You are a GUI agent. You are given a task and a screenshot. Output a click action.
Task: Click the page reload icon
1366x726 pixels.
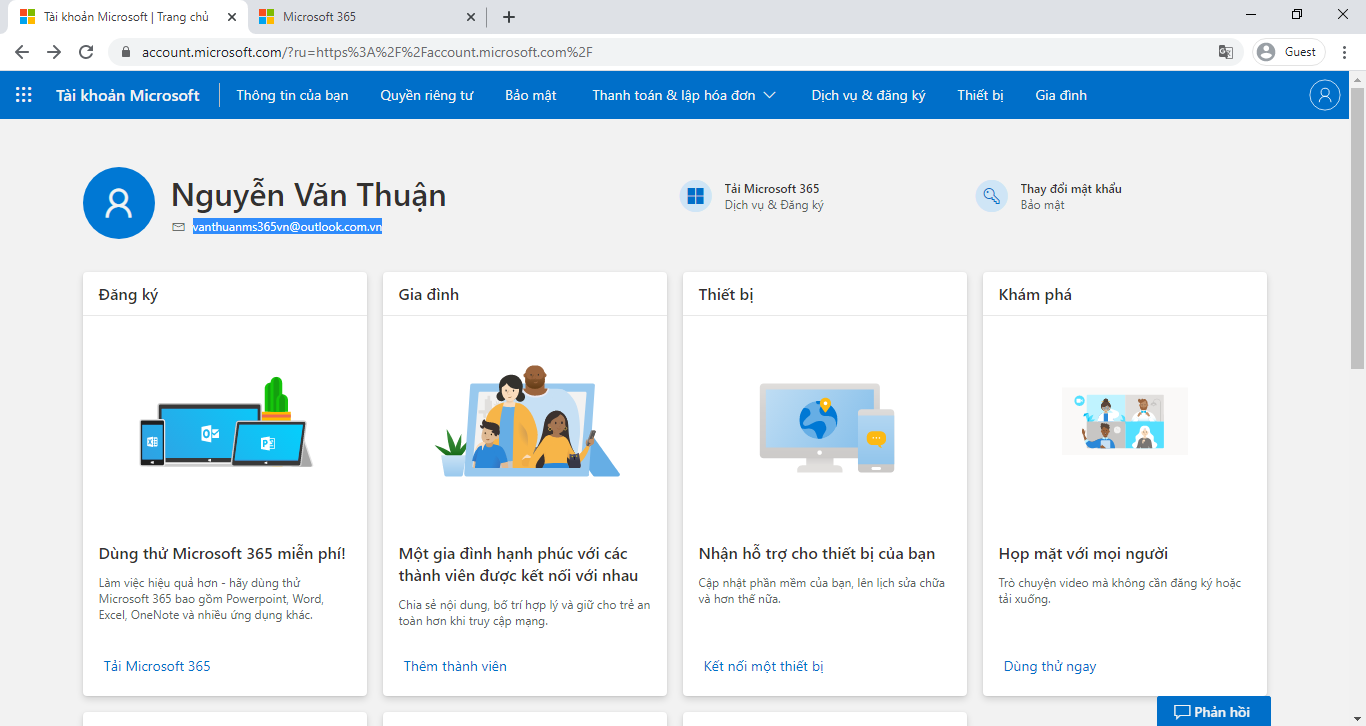click(x=85, y=51)
